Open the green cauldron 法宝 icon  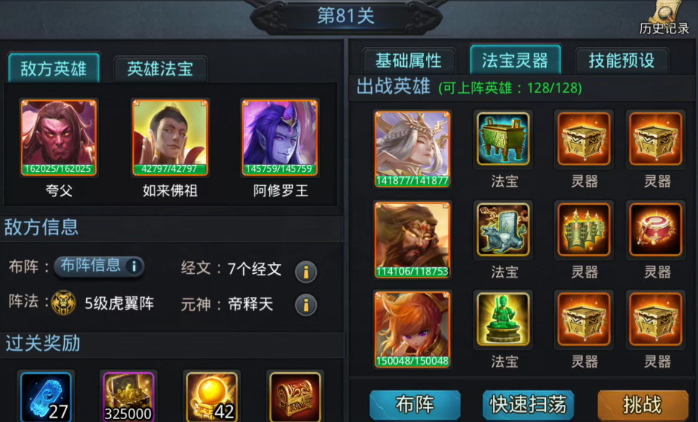(503, 139)
